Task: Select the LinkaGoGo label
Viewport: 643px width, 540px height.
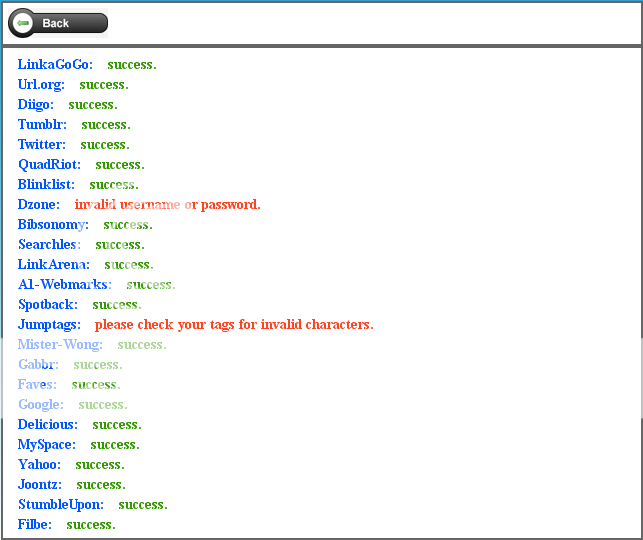Action: tap(55, 64)
